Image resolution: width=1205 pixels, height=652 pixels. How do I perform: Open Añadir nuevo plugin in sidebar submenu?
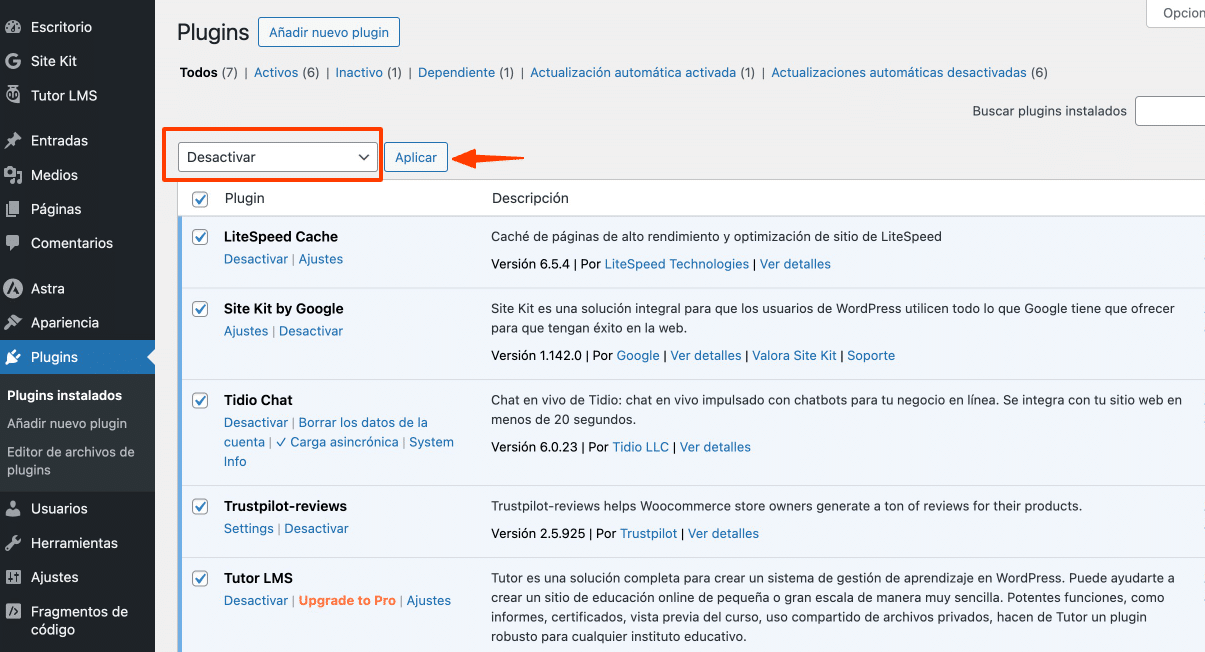click(67, 423)
